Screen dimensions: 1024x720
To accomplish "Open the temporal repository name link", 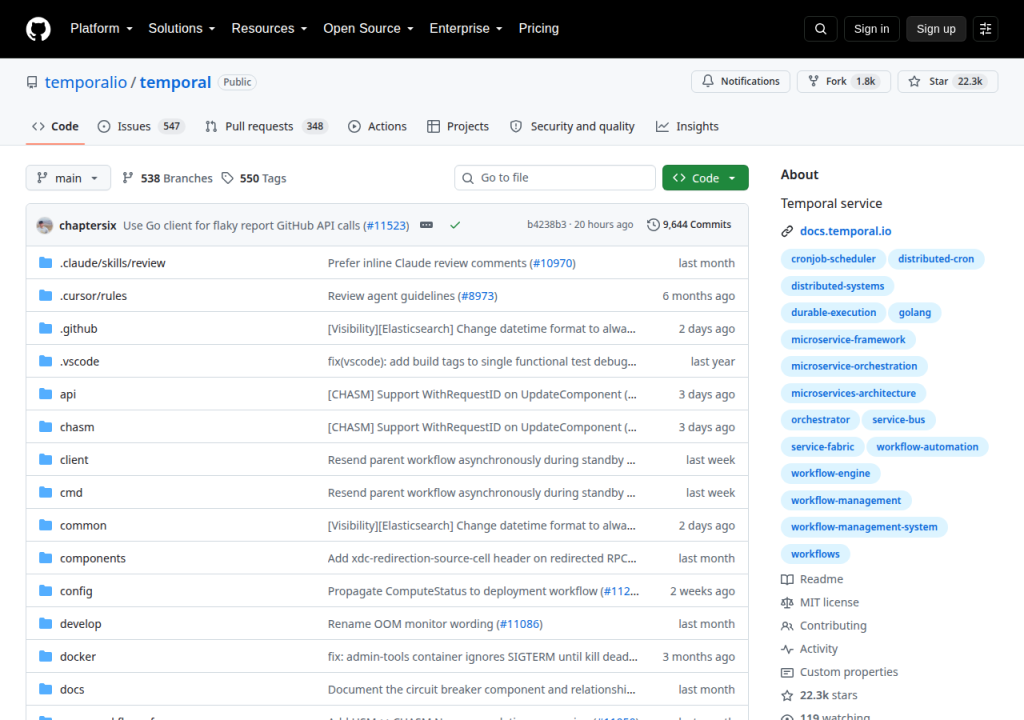I will tap(175, 82).
